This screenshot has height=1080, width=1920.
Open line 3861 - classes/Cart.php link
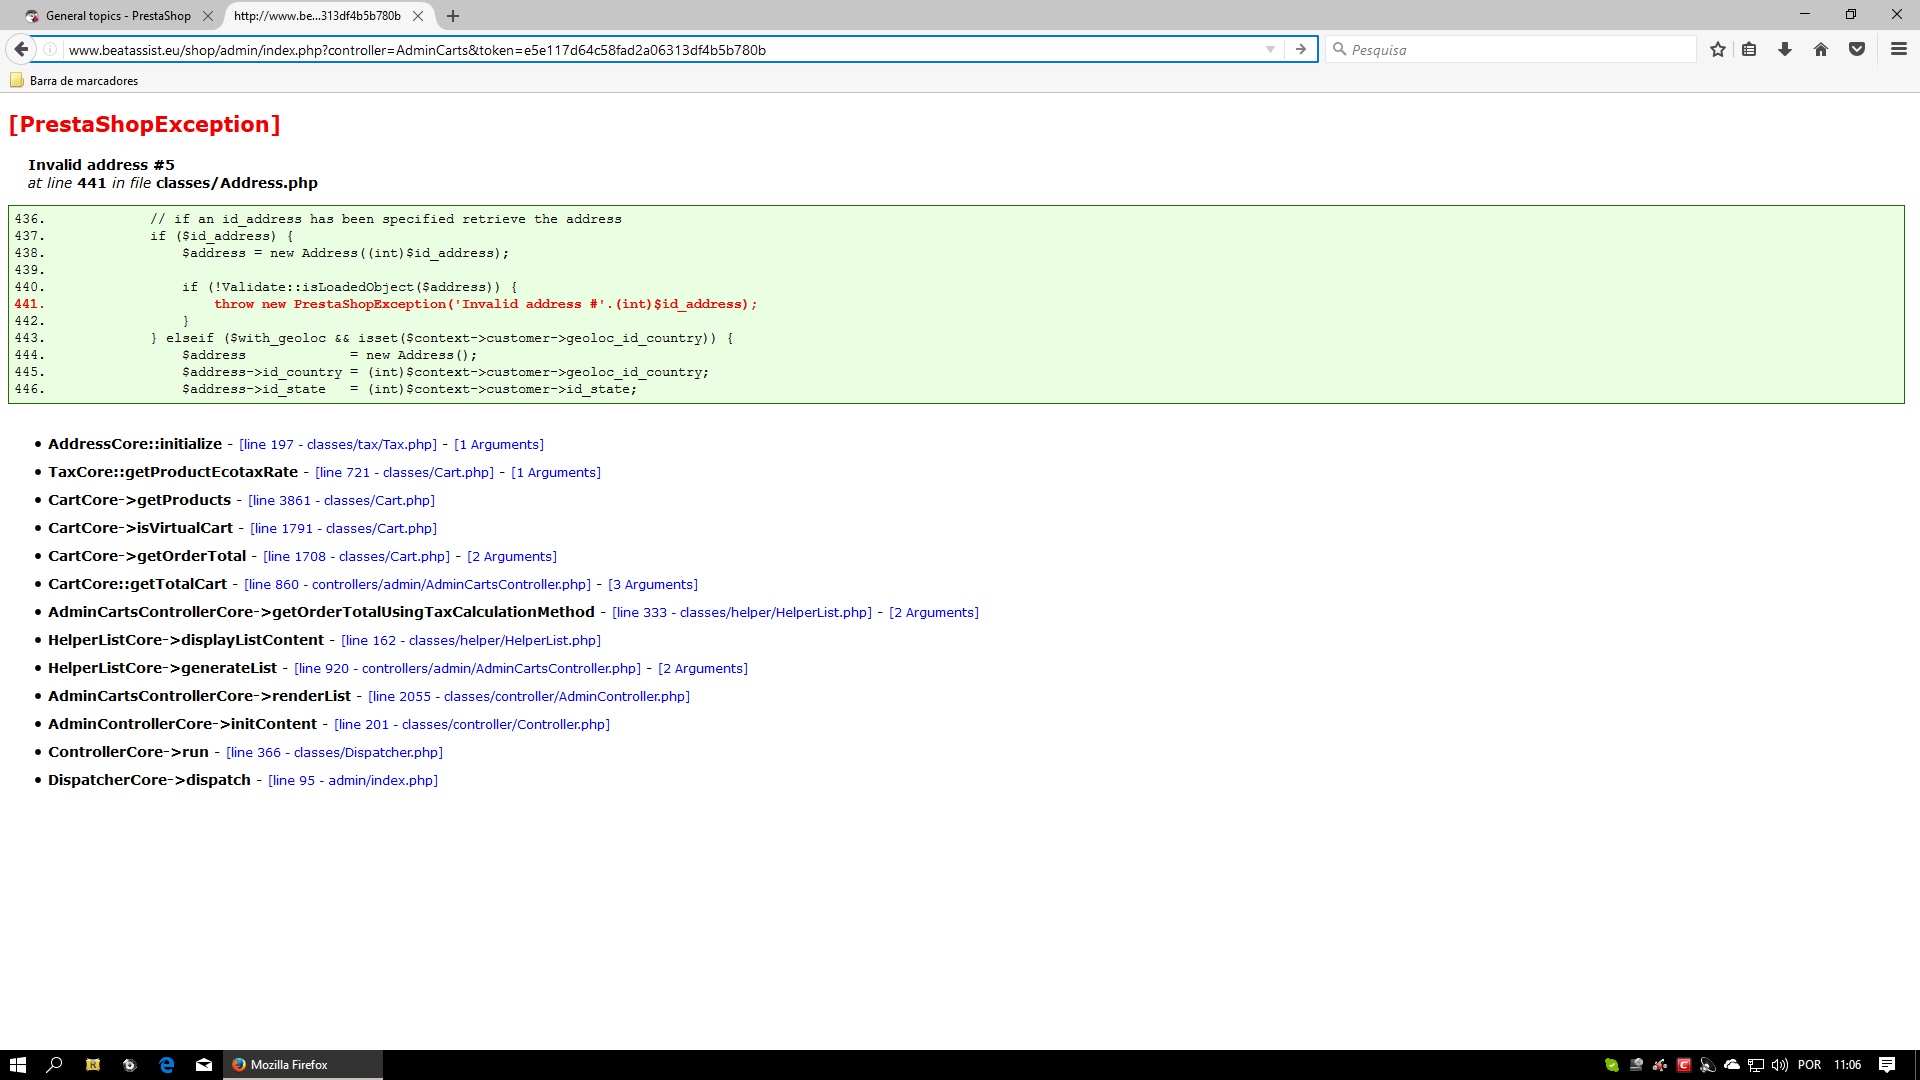pos(341,501)
